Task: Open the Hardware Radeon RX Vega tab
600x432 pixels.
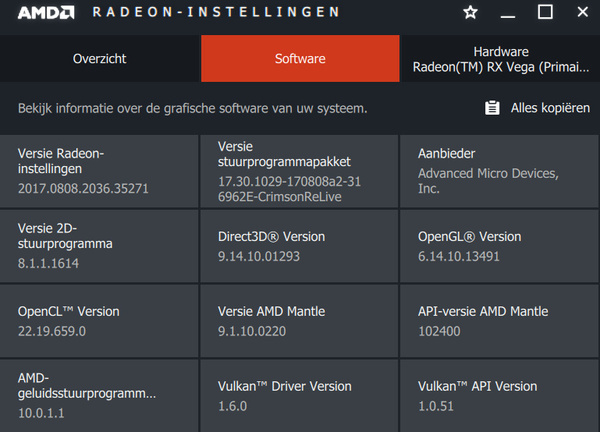Action: pos(501,59)
